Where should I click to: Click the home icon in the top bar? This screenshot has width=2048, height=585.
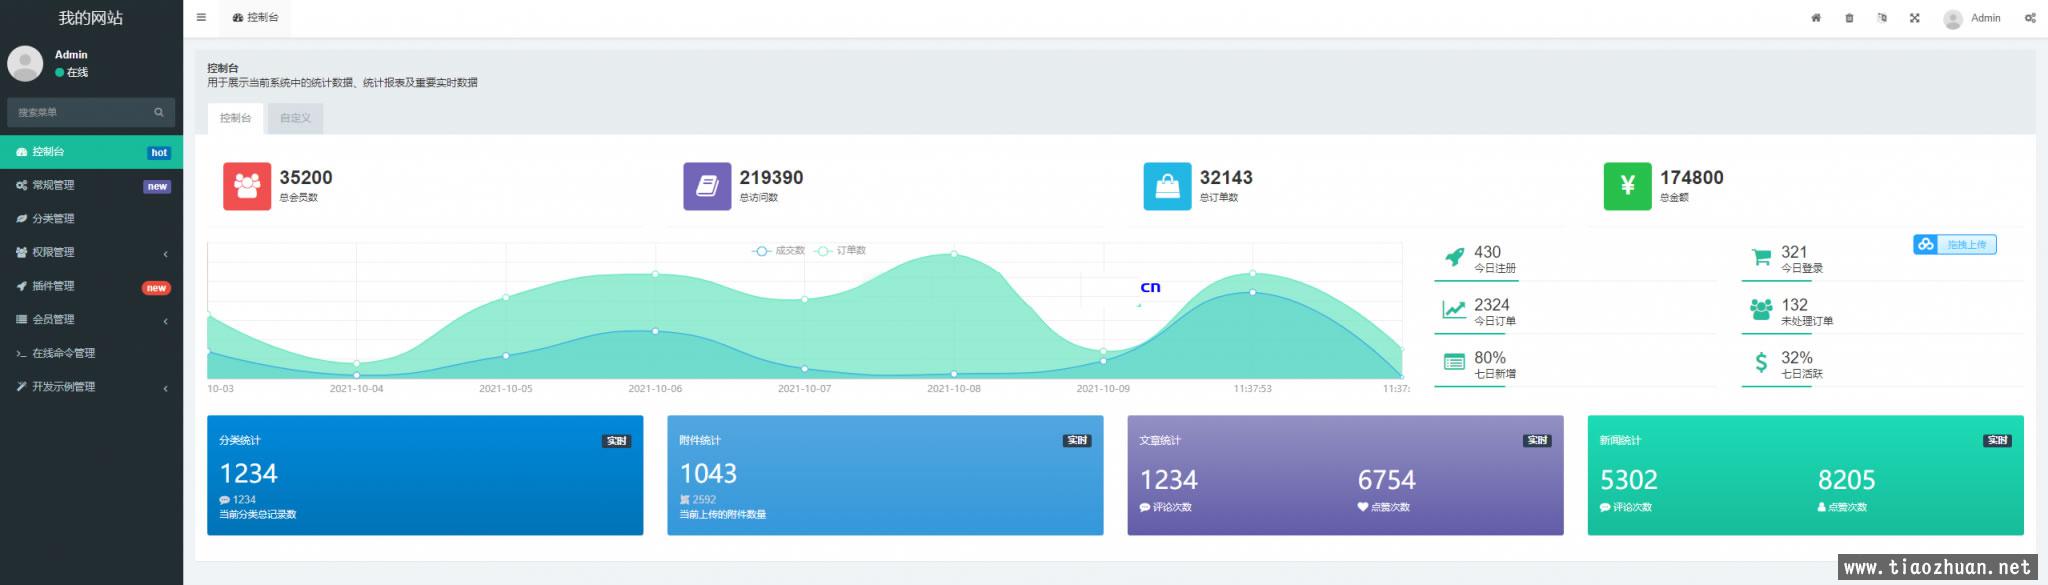[1816, 18]
